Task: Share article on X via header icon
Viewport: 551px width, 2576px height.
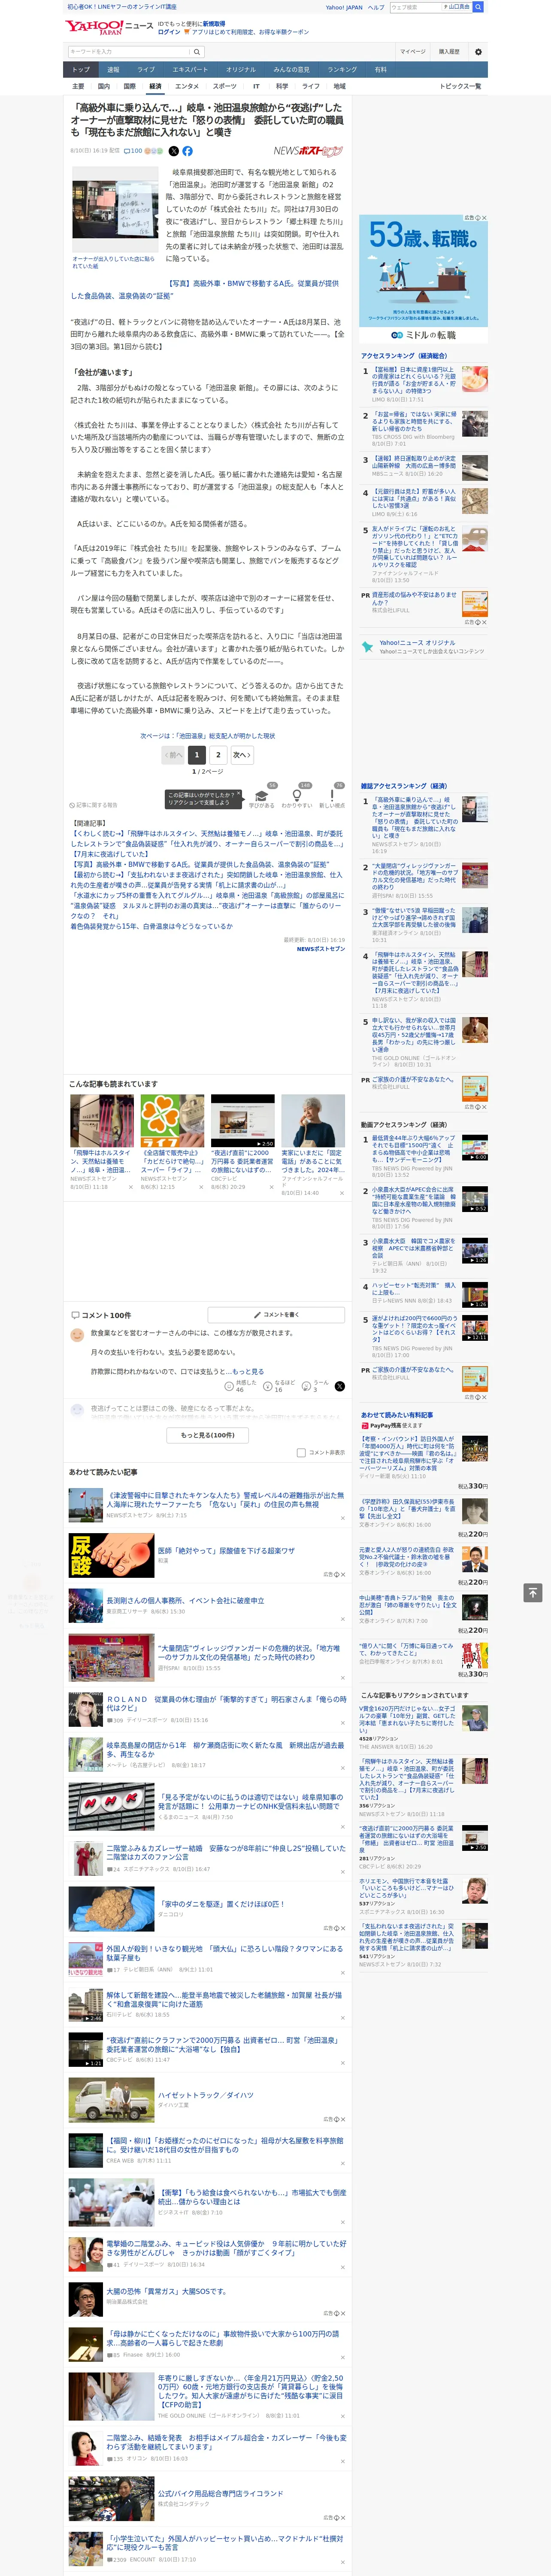Action: (x=173, y=151)
